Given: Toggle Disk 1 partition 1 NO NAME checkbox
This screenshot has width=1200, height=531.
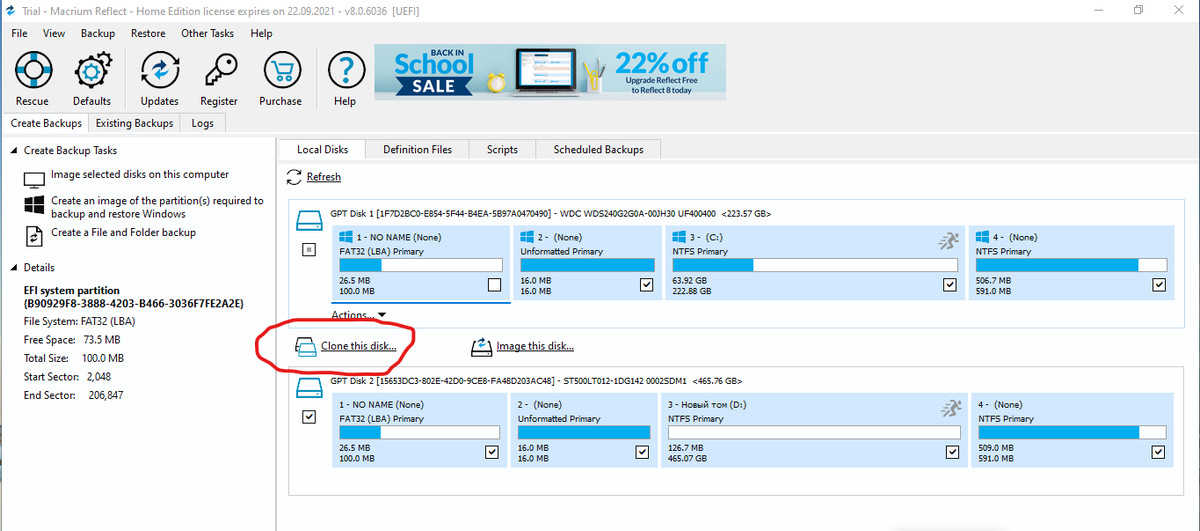Looking at the screenshot, I should (493, 286).
